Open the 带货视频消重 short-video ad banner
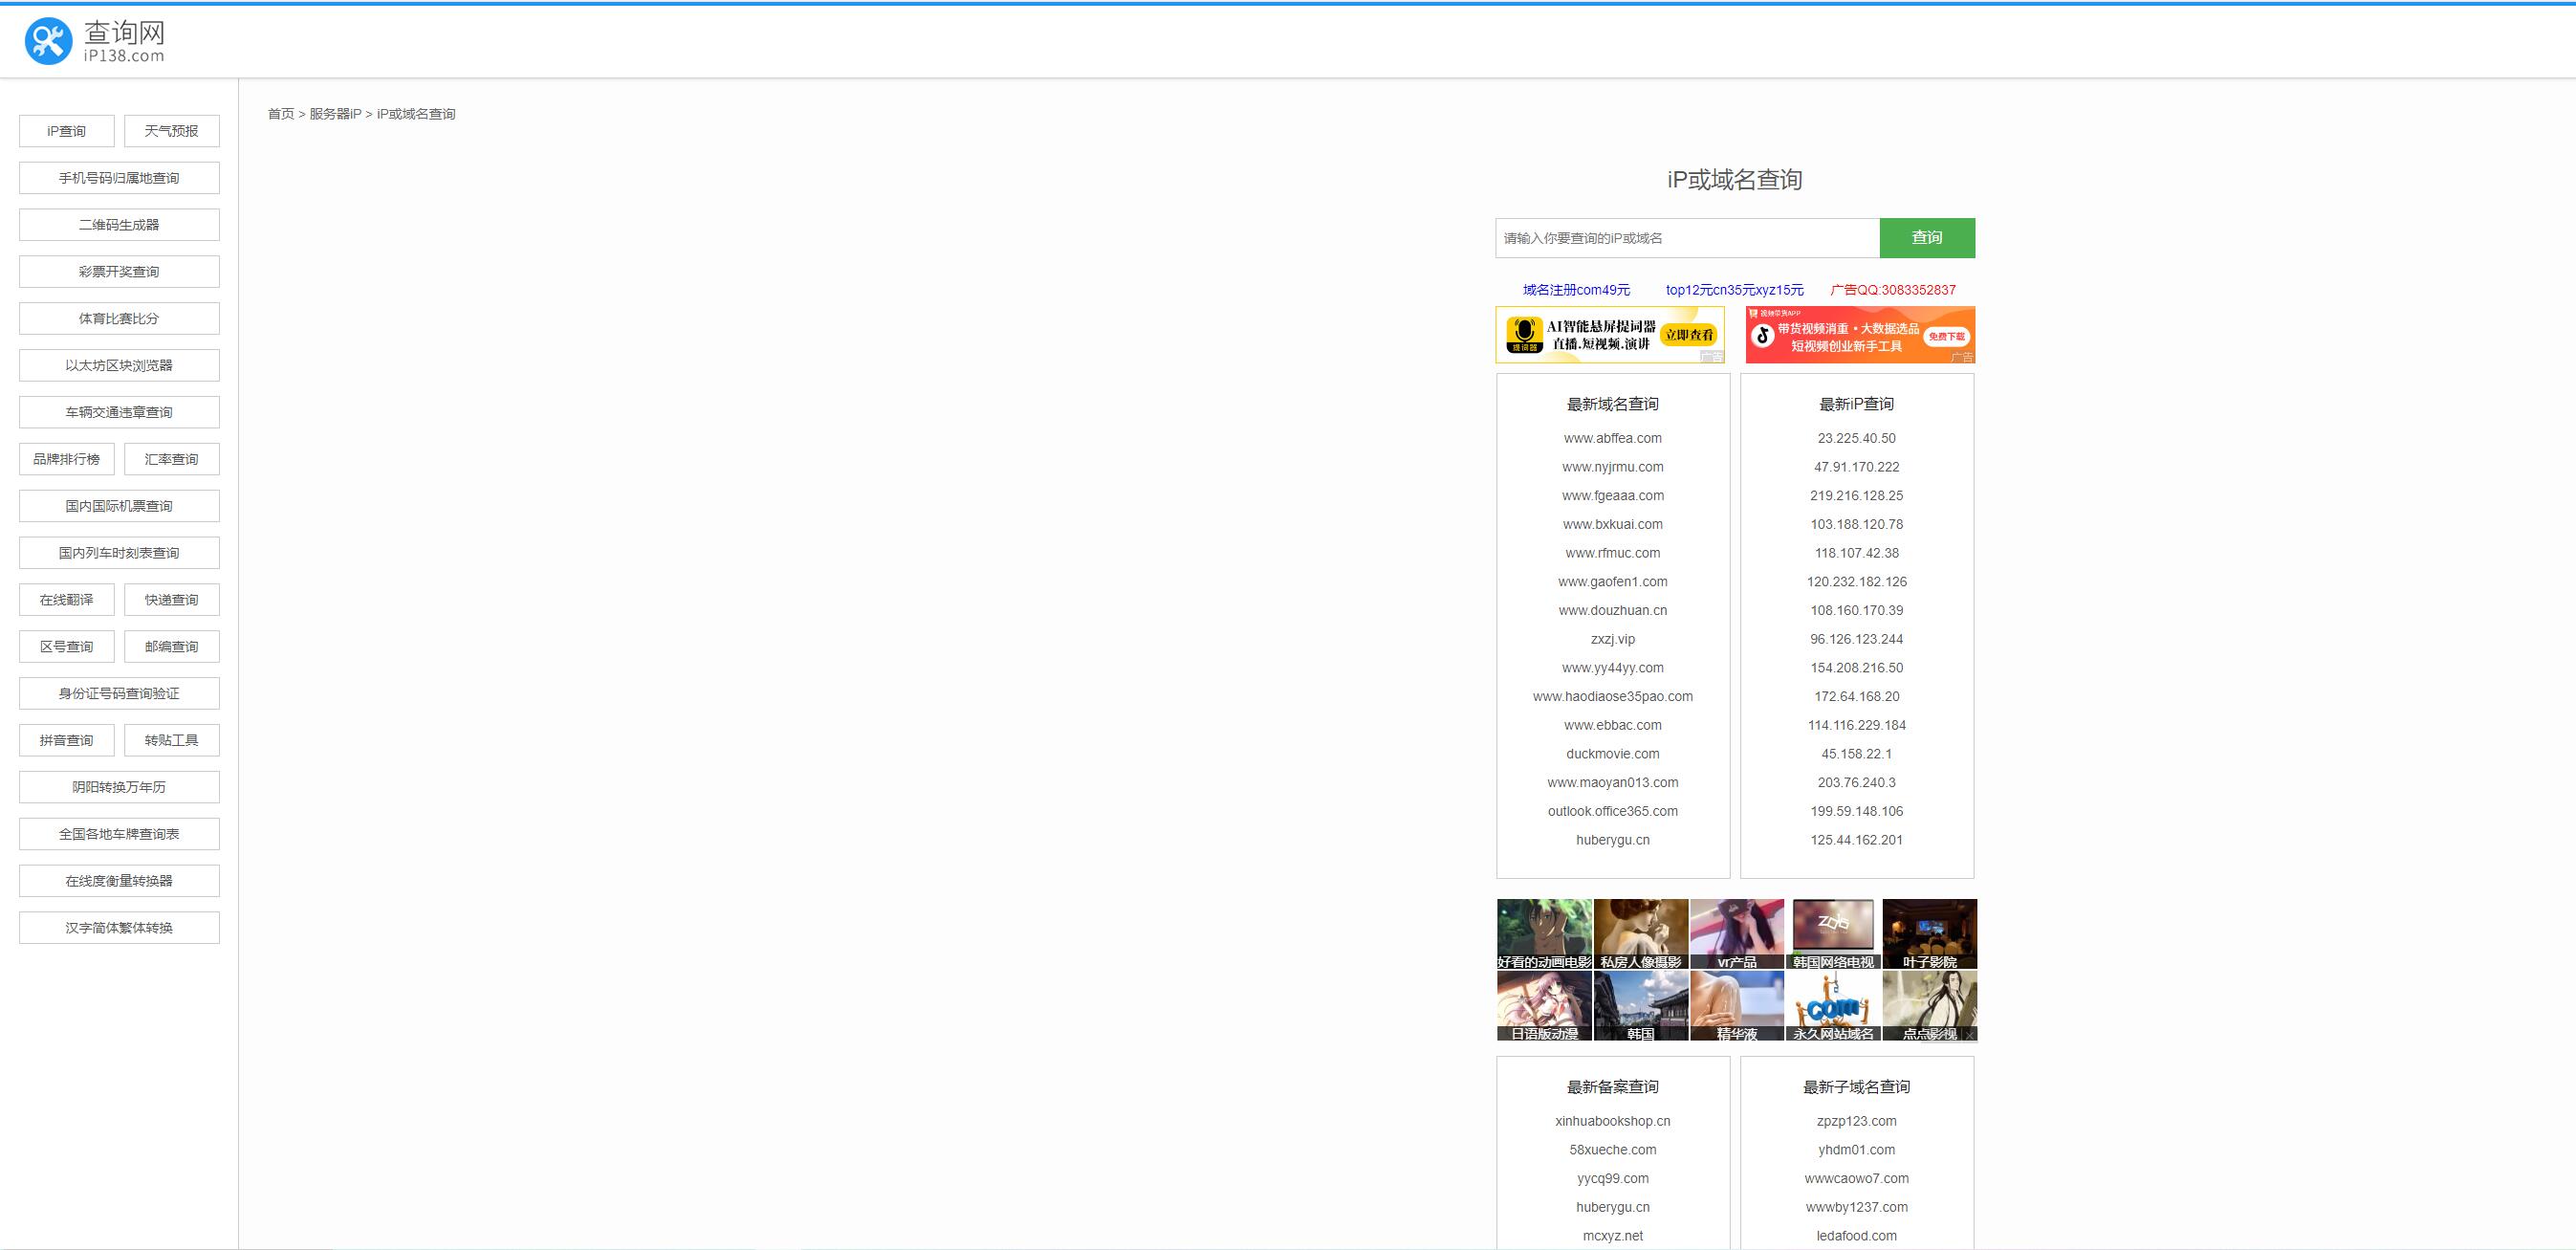Image resolution: width=2576 pixels, height=1250 pixels. [x=1860, y=335]
